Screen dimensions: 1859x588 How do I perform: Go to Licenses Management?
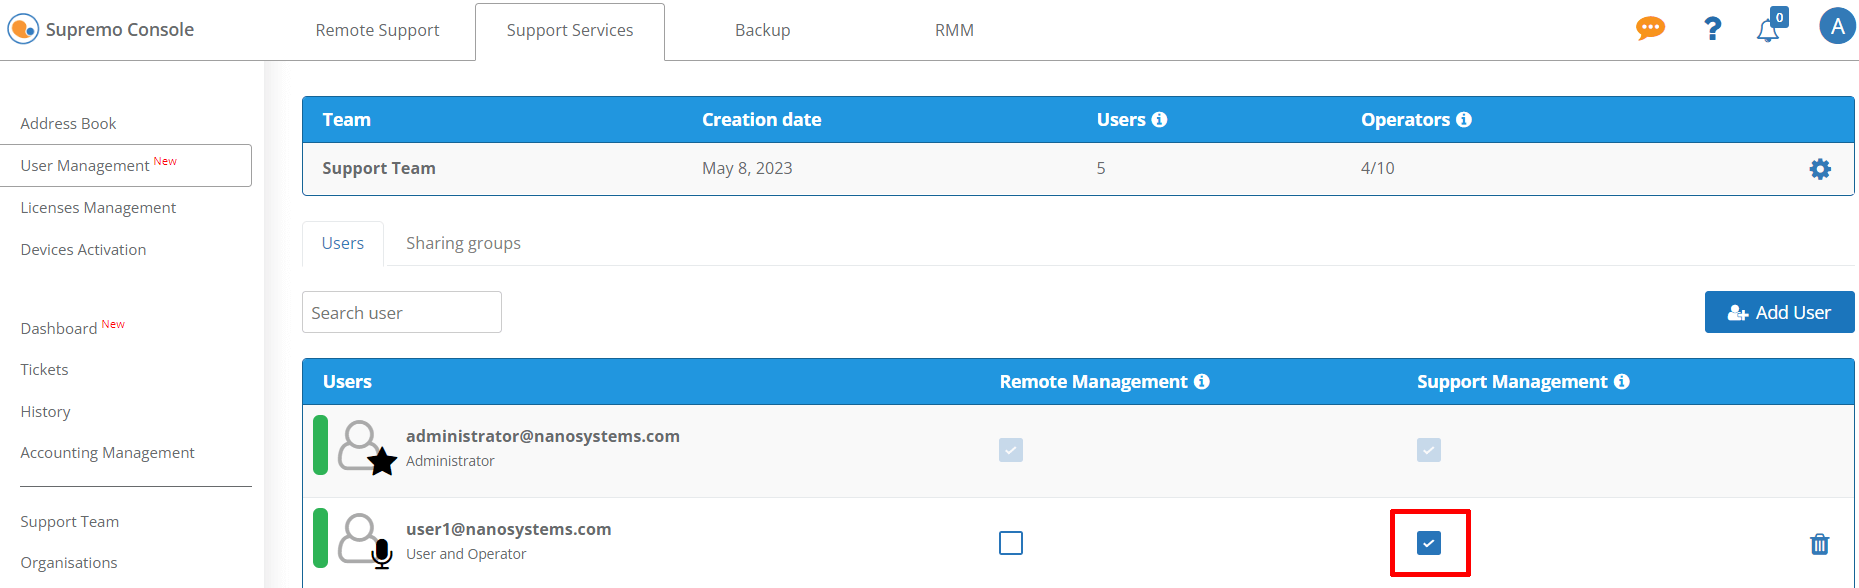pyautogui.click(x=98, y=207)
